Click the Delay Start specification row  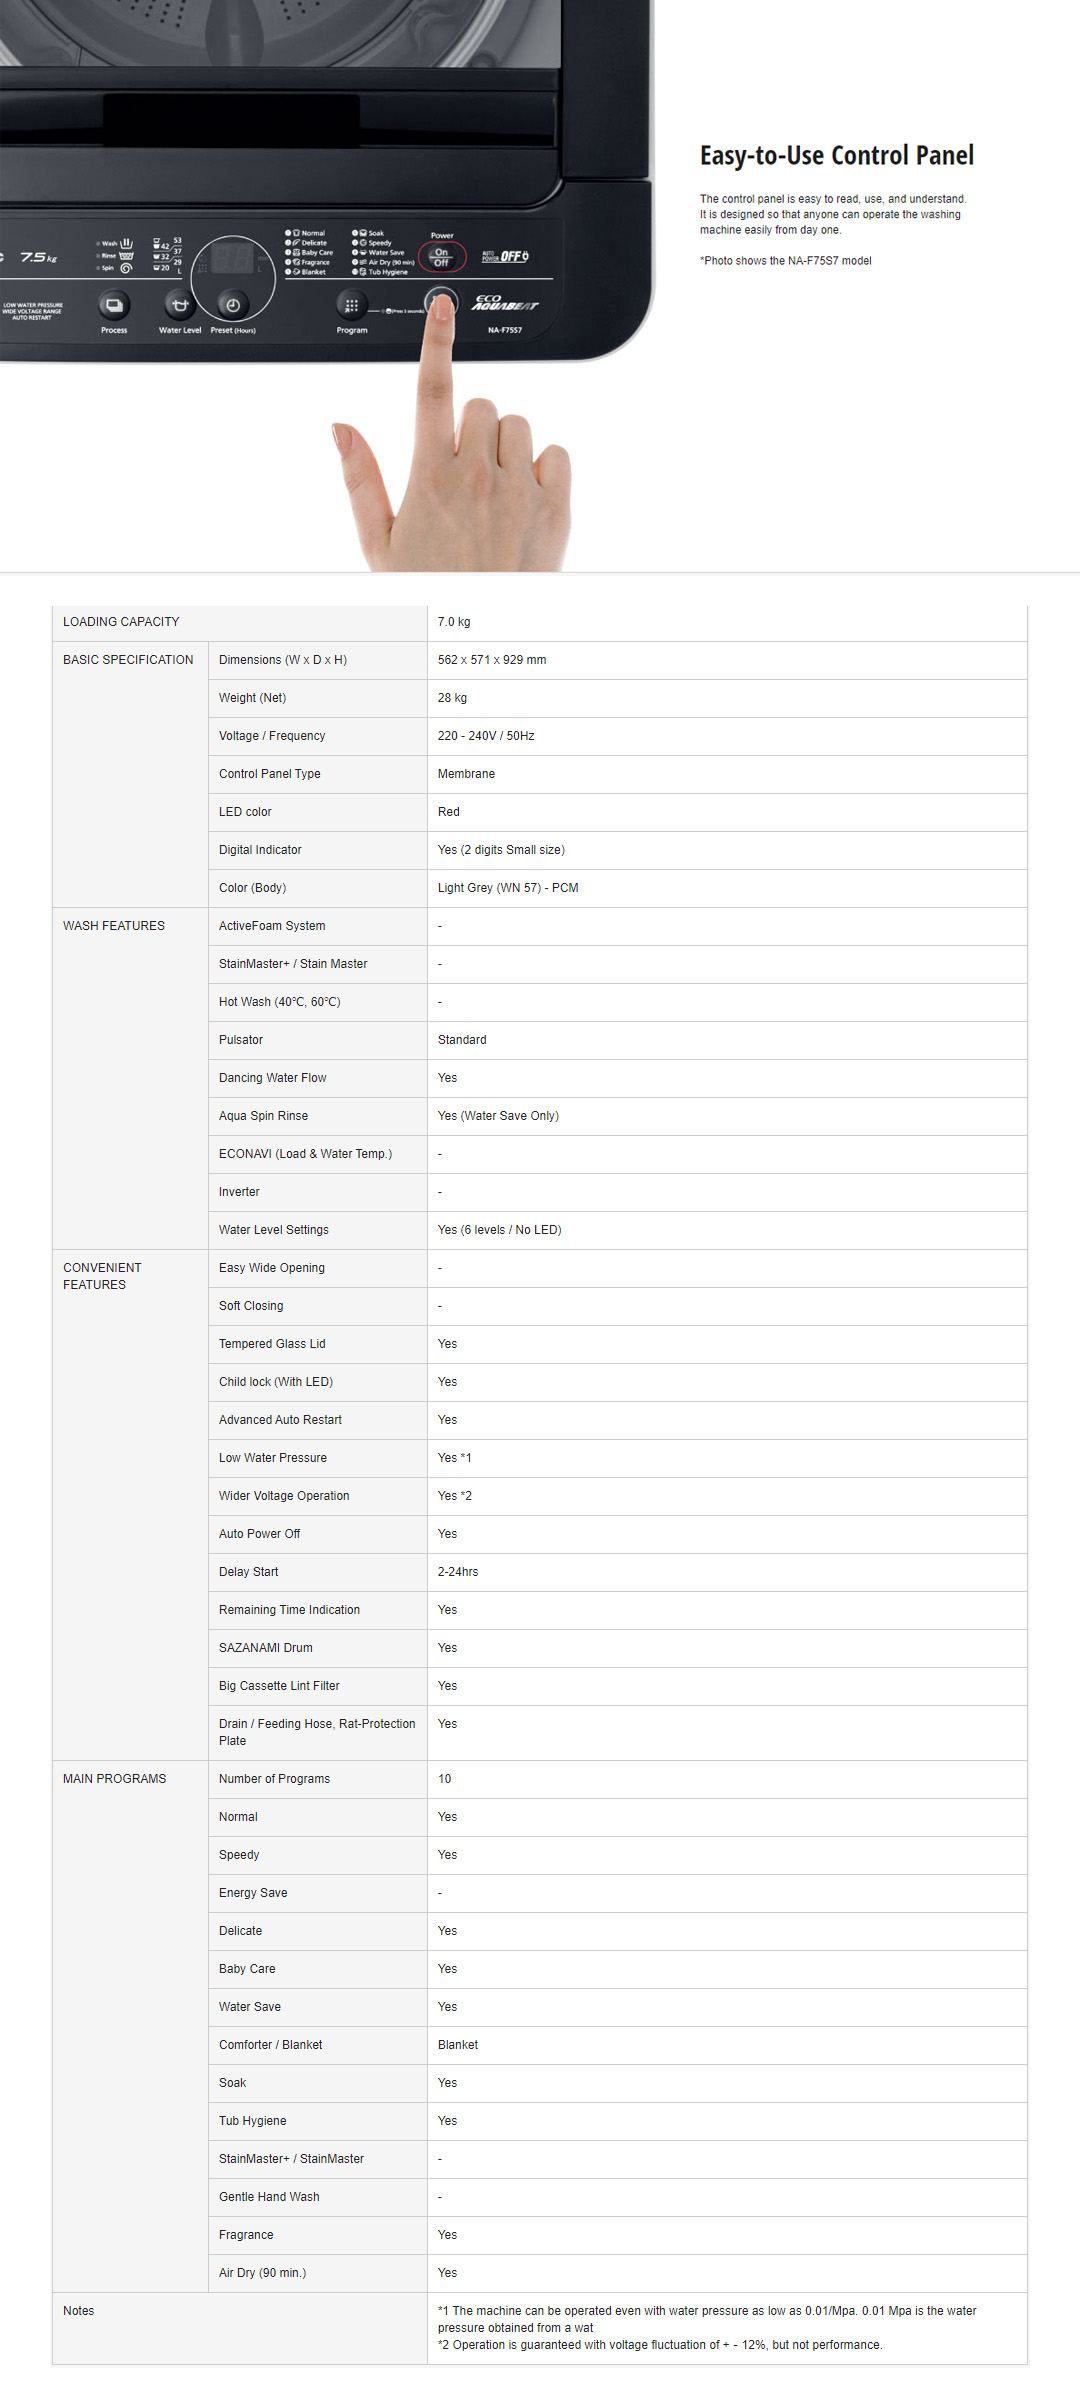click(x=249, y=1572)
